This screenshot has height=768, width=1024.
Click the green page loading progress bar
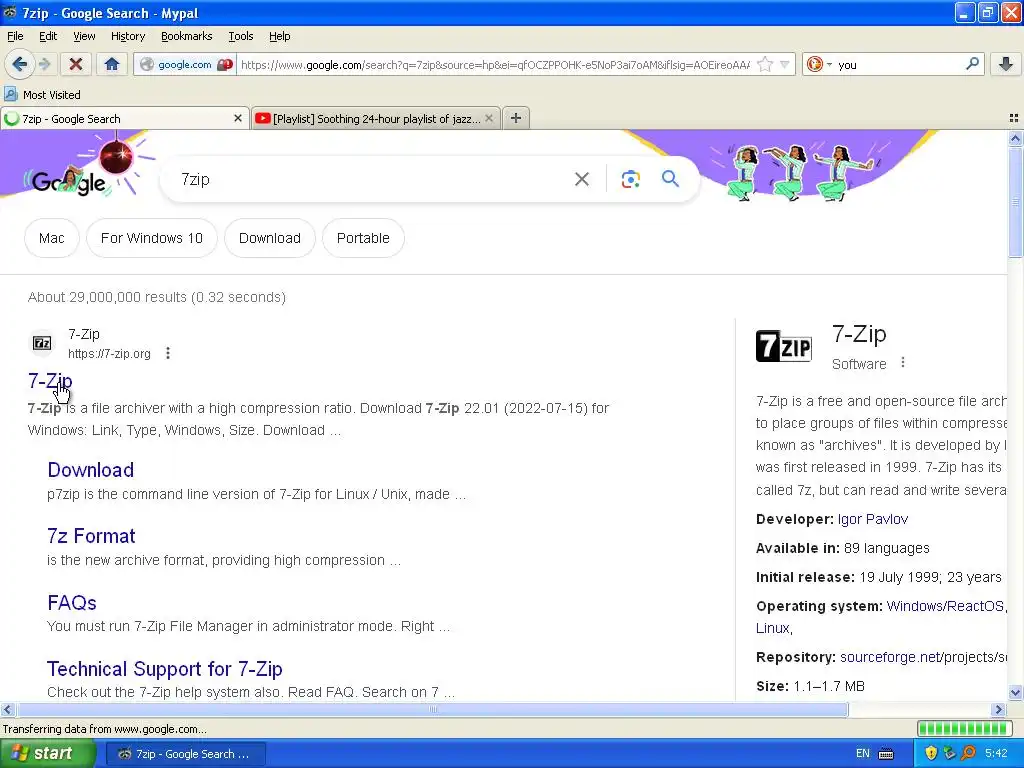964,729
